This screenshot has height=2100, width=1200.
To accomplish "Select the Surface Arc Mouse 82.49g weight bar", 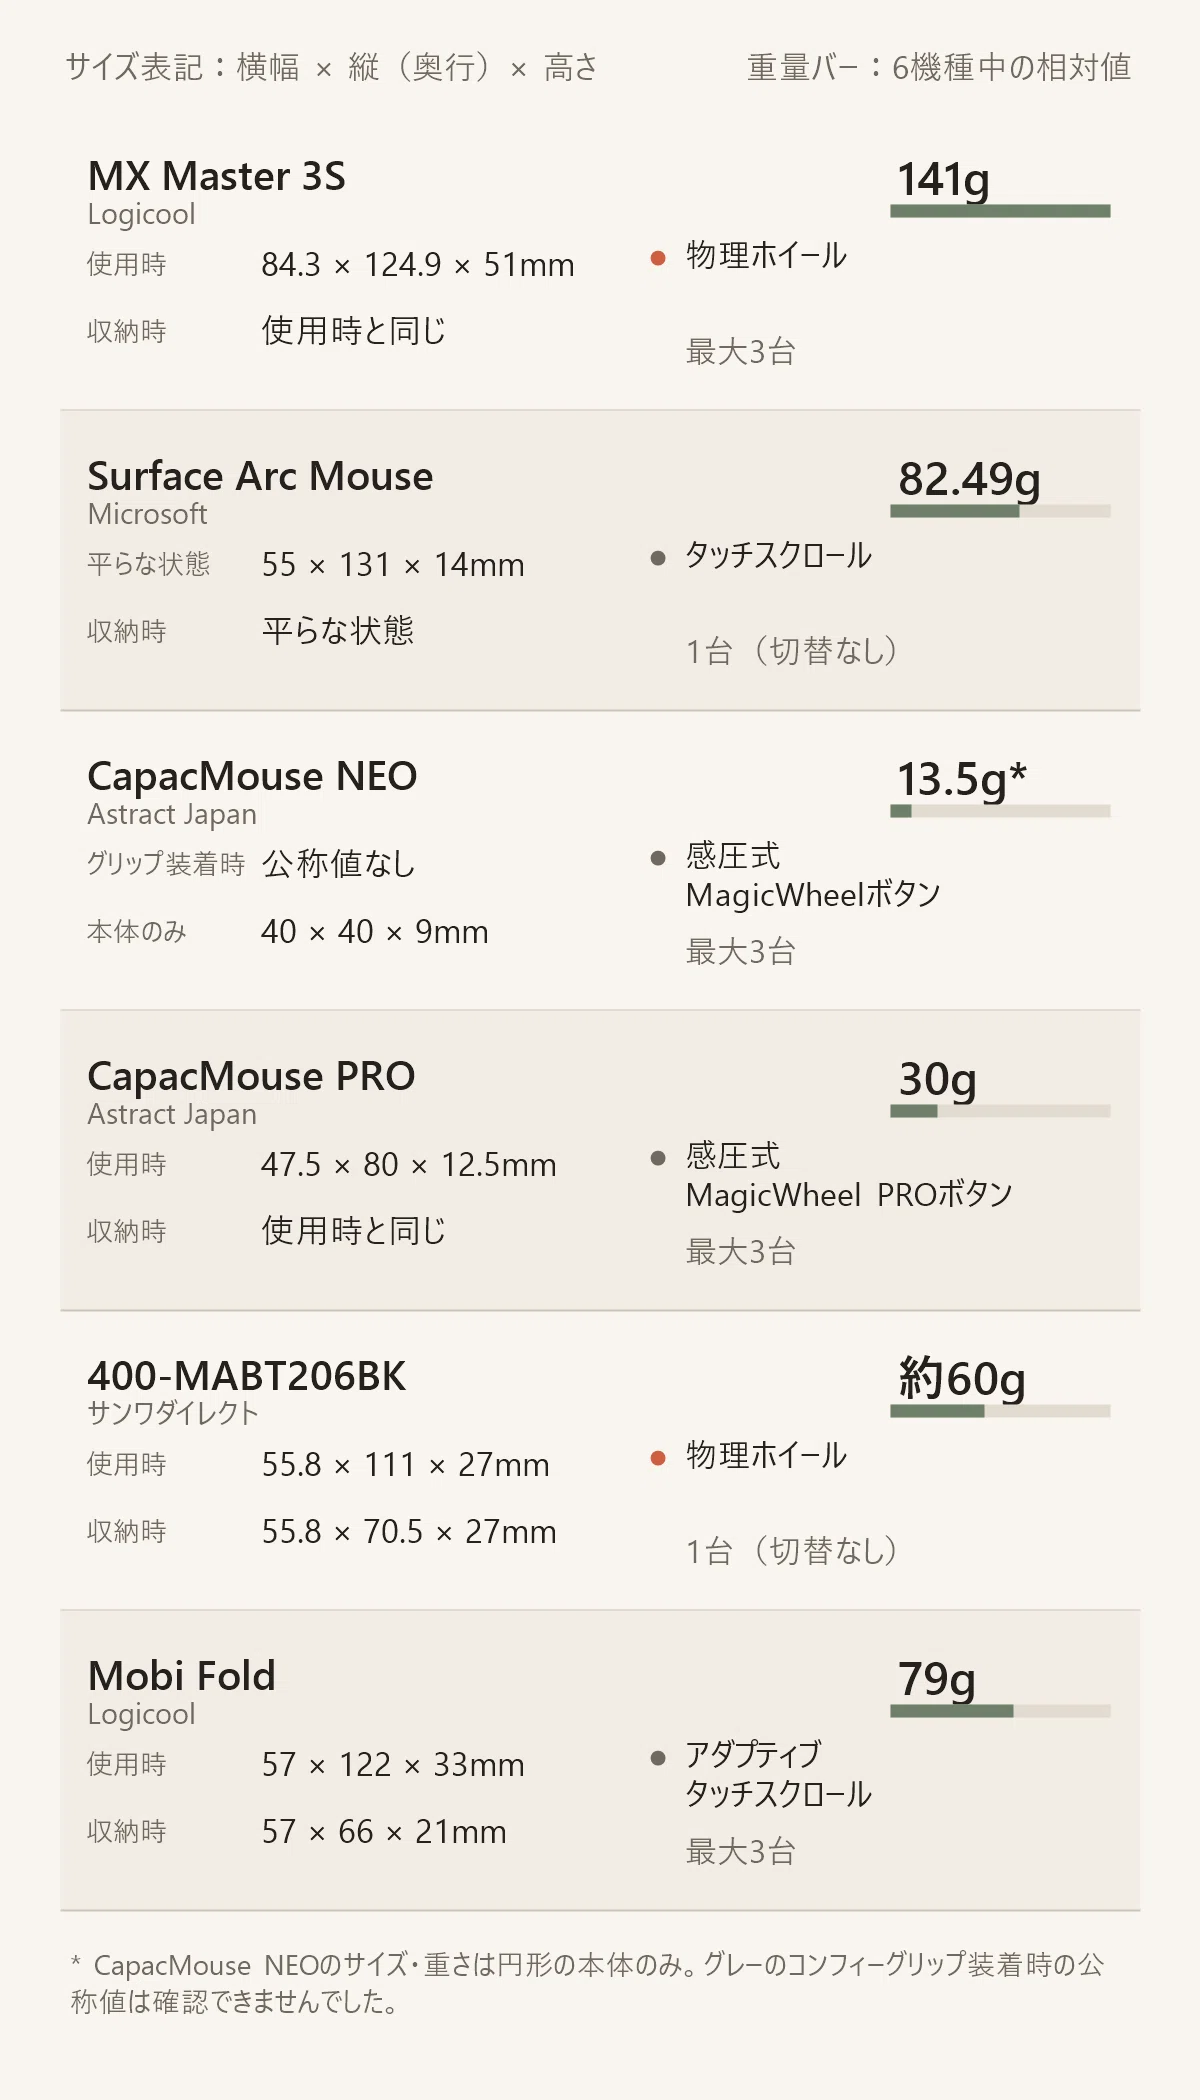I will [1000, 511].
